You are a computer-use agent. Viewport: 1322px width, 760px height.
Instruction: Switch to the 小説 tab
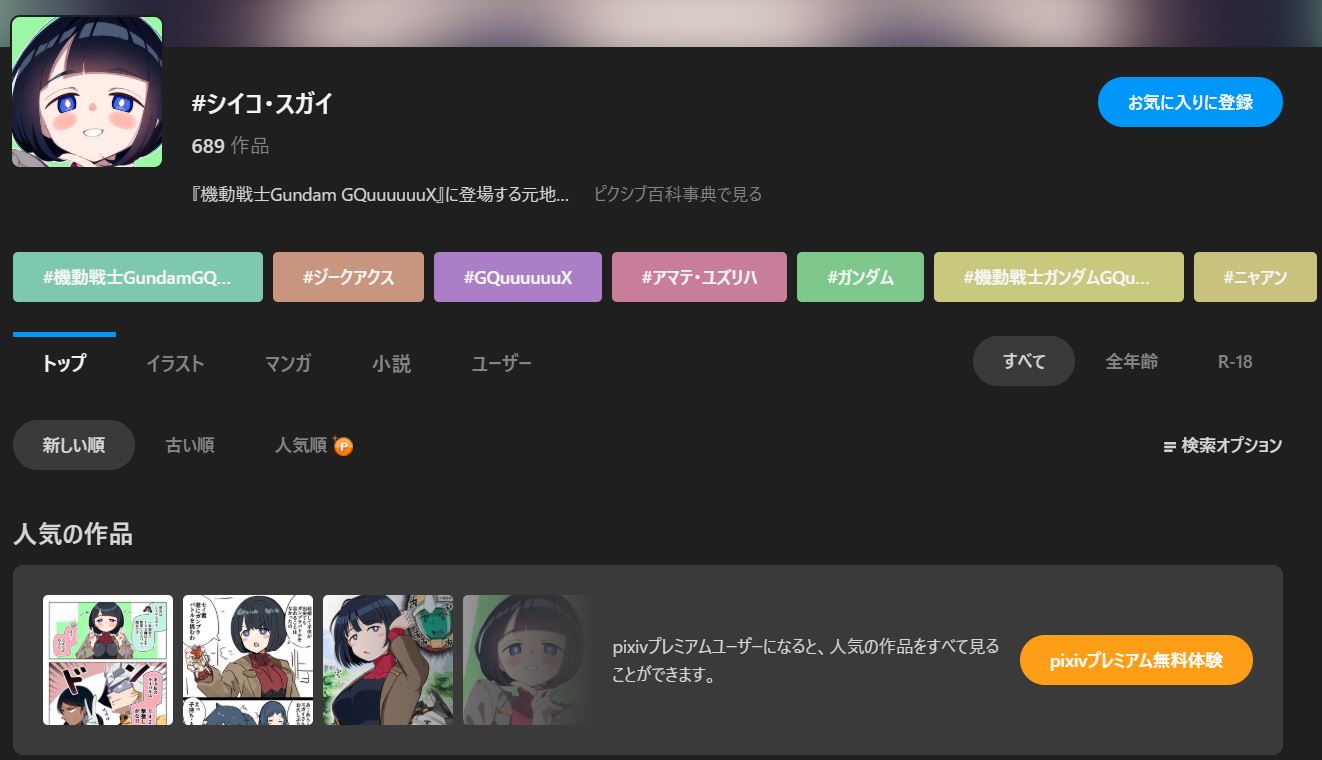coord(392,363)
